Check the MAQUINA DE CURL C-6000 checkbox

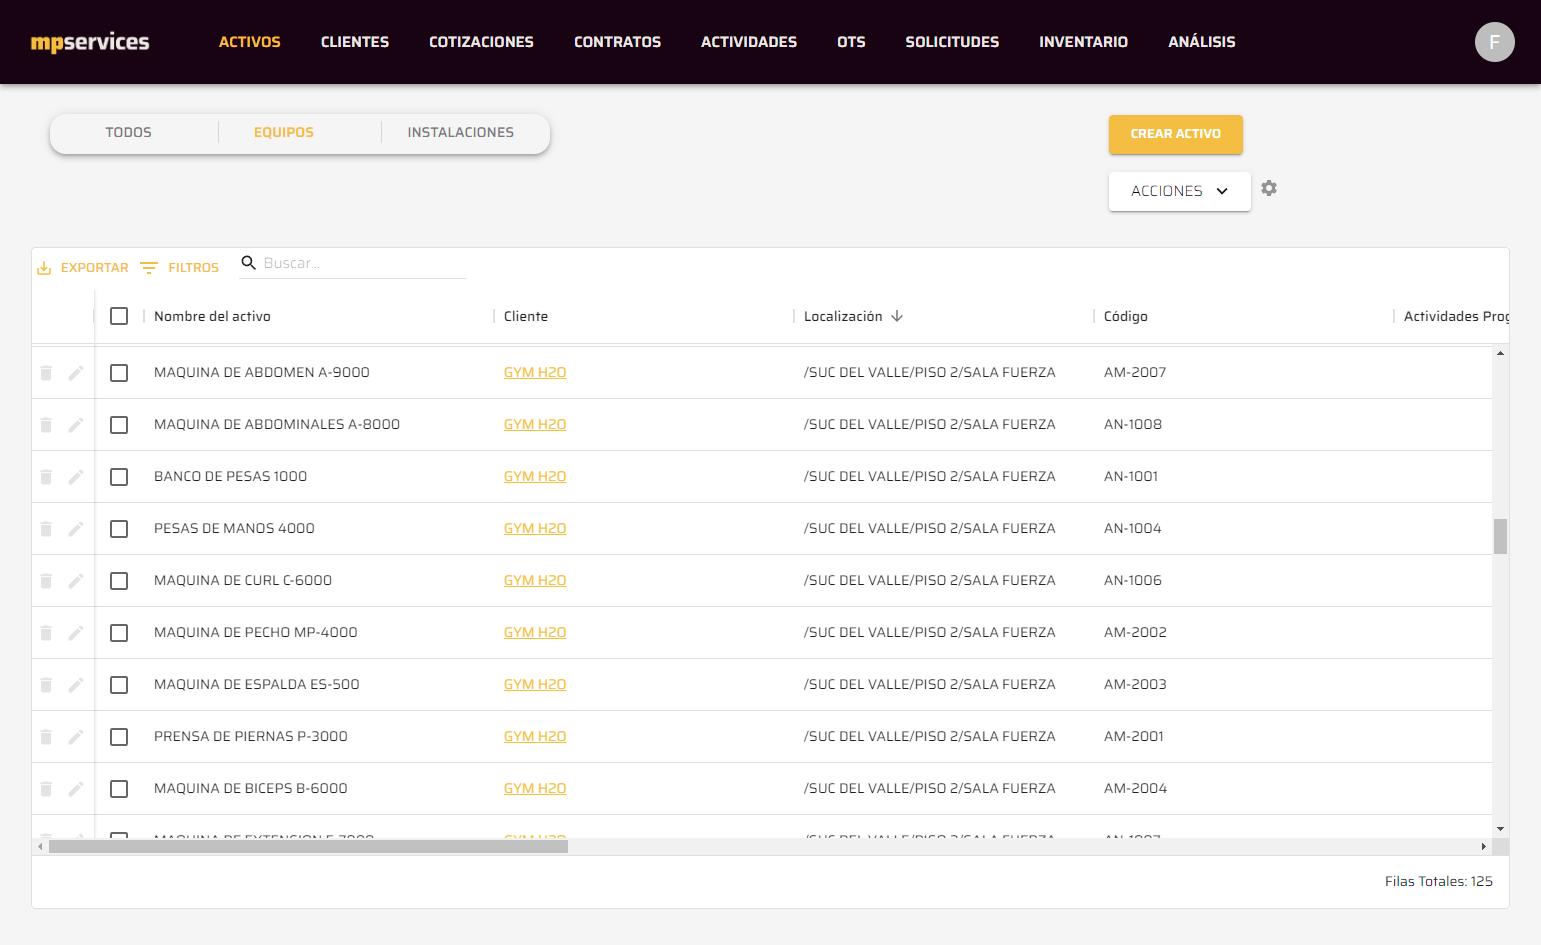click(119, 581)
